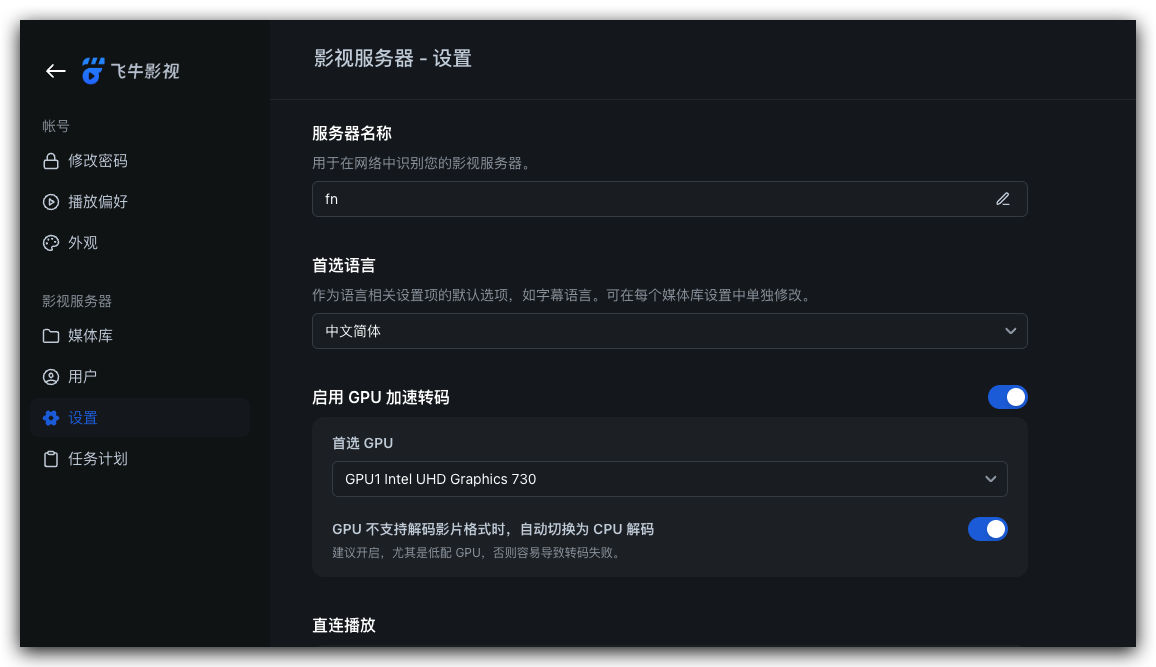Image resolution: width=1156 pixels, height=667 pixels.
Task: Click the palette icon for 外观
Action: point(51,243)
